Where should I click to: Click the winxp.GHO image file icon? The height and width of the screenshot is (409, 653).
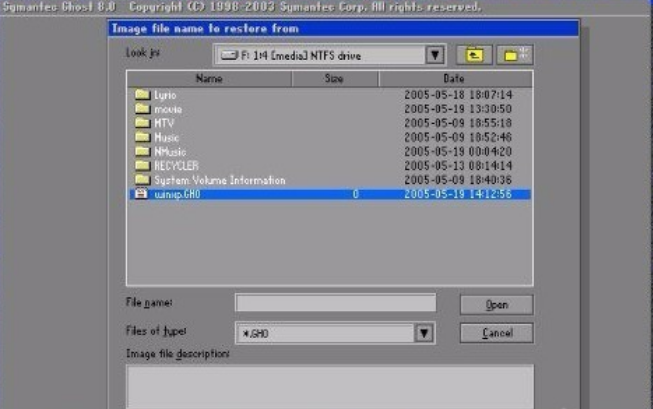point(142,194)
